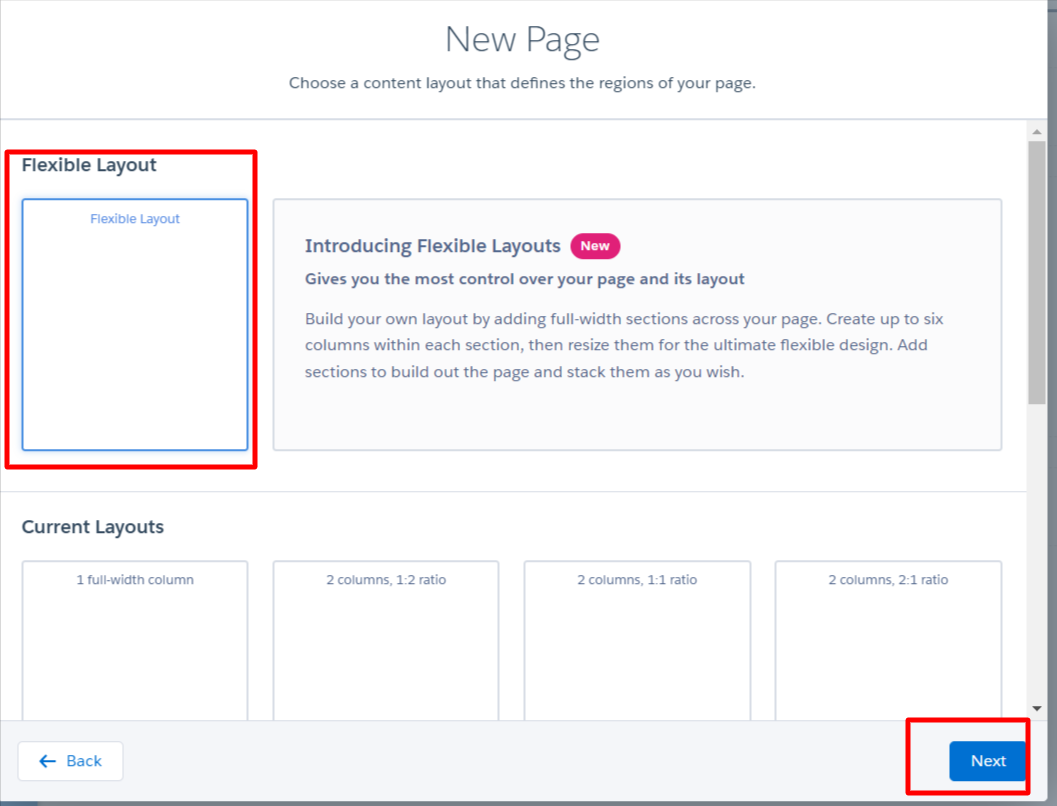Click the Introducing Flexible Layouts heading
The width and height of the screenshot is (1057, 806).
point(432,246)
